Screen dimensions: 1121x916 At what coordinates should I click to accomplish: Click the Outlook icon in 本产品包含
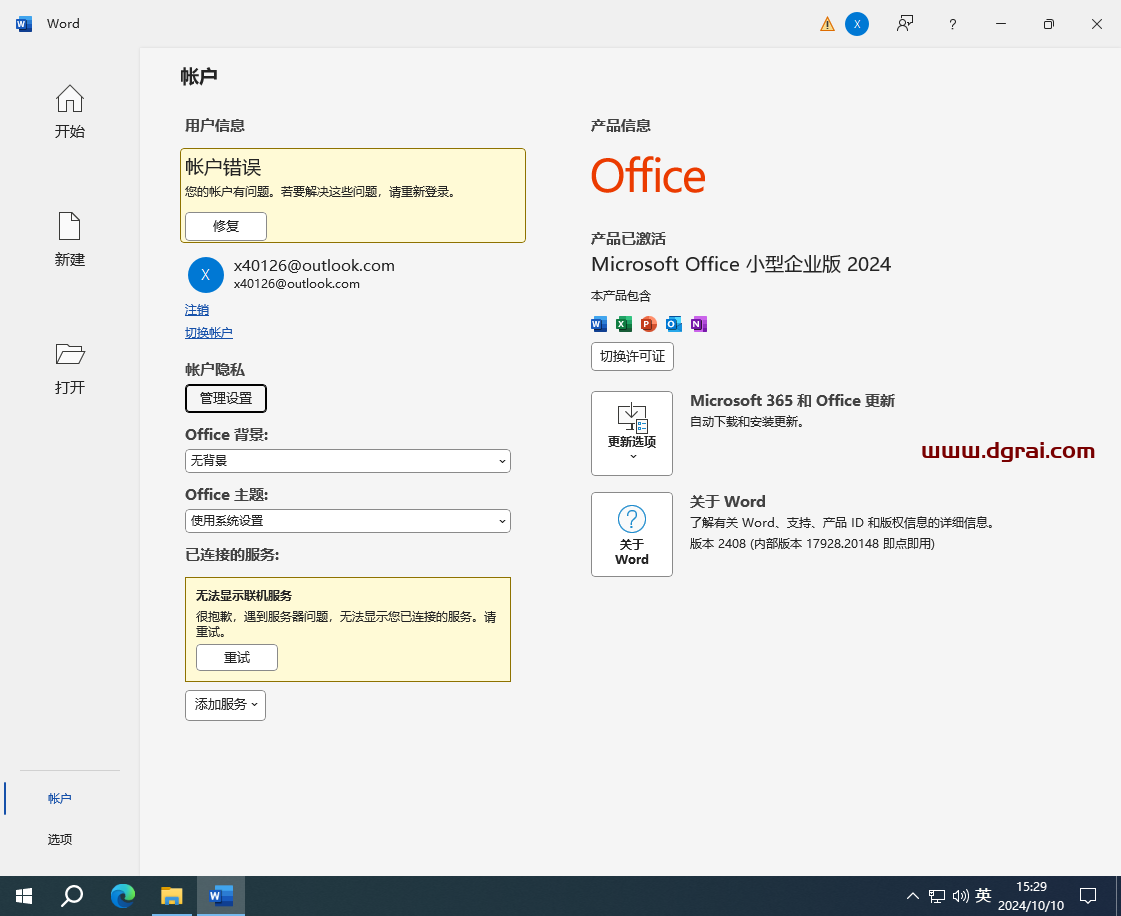673,324
